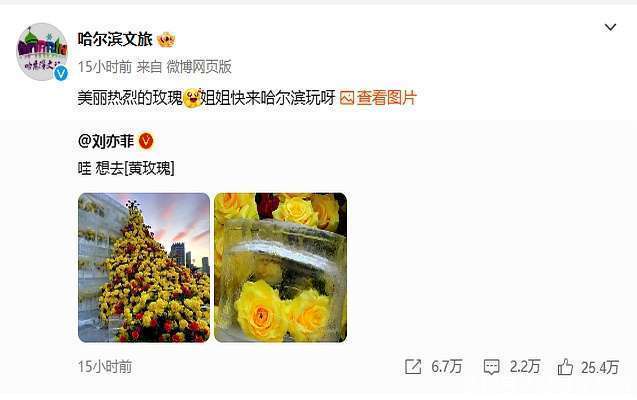
Task: Click the crown membership badge icon
Action: click(x=166, y=39)
